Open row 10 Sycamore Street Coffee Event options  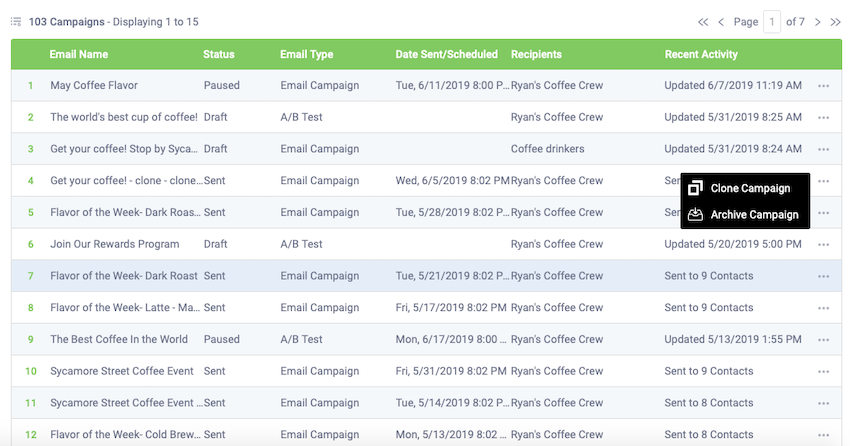[x=823, y=371]
